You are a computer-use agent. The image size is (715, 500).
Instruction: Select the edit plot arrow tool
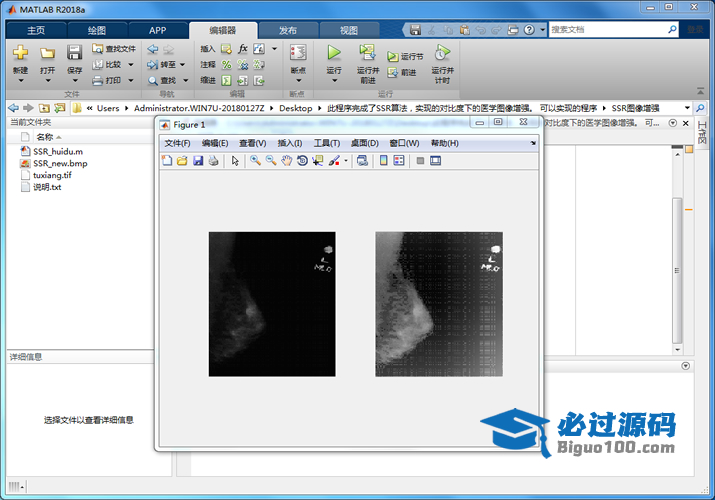pos(235,160)
